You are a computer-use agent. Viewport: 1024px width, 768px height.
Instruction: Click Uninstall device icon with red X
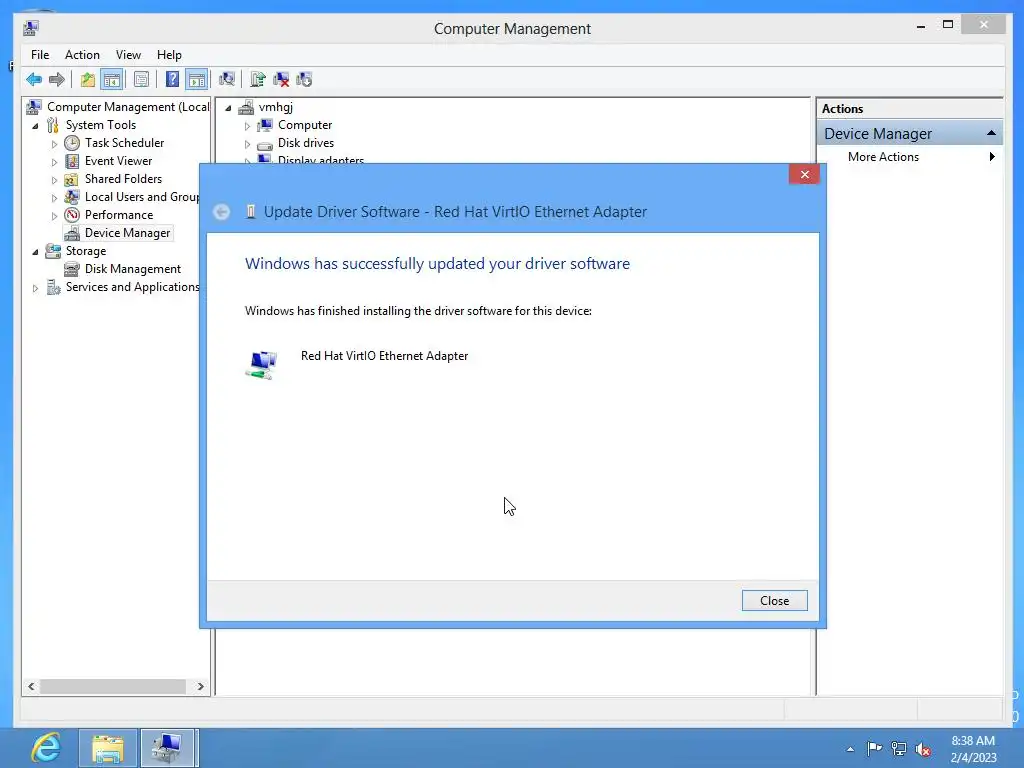tap(281, 80)
